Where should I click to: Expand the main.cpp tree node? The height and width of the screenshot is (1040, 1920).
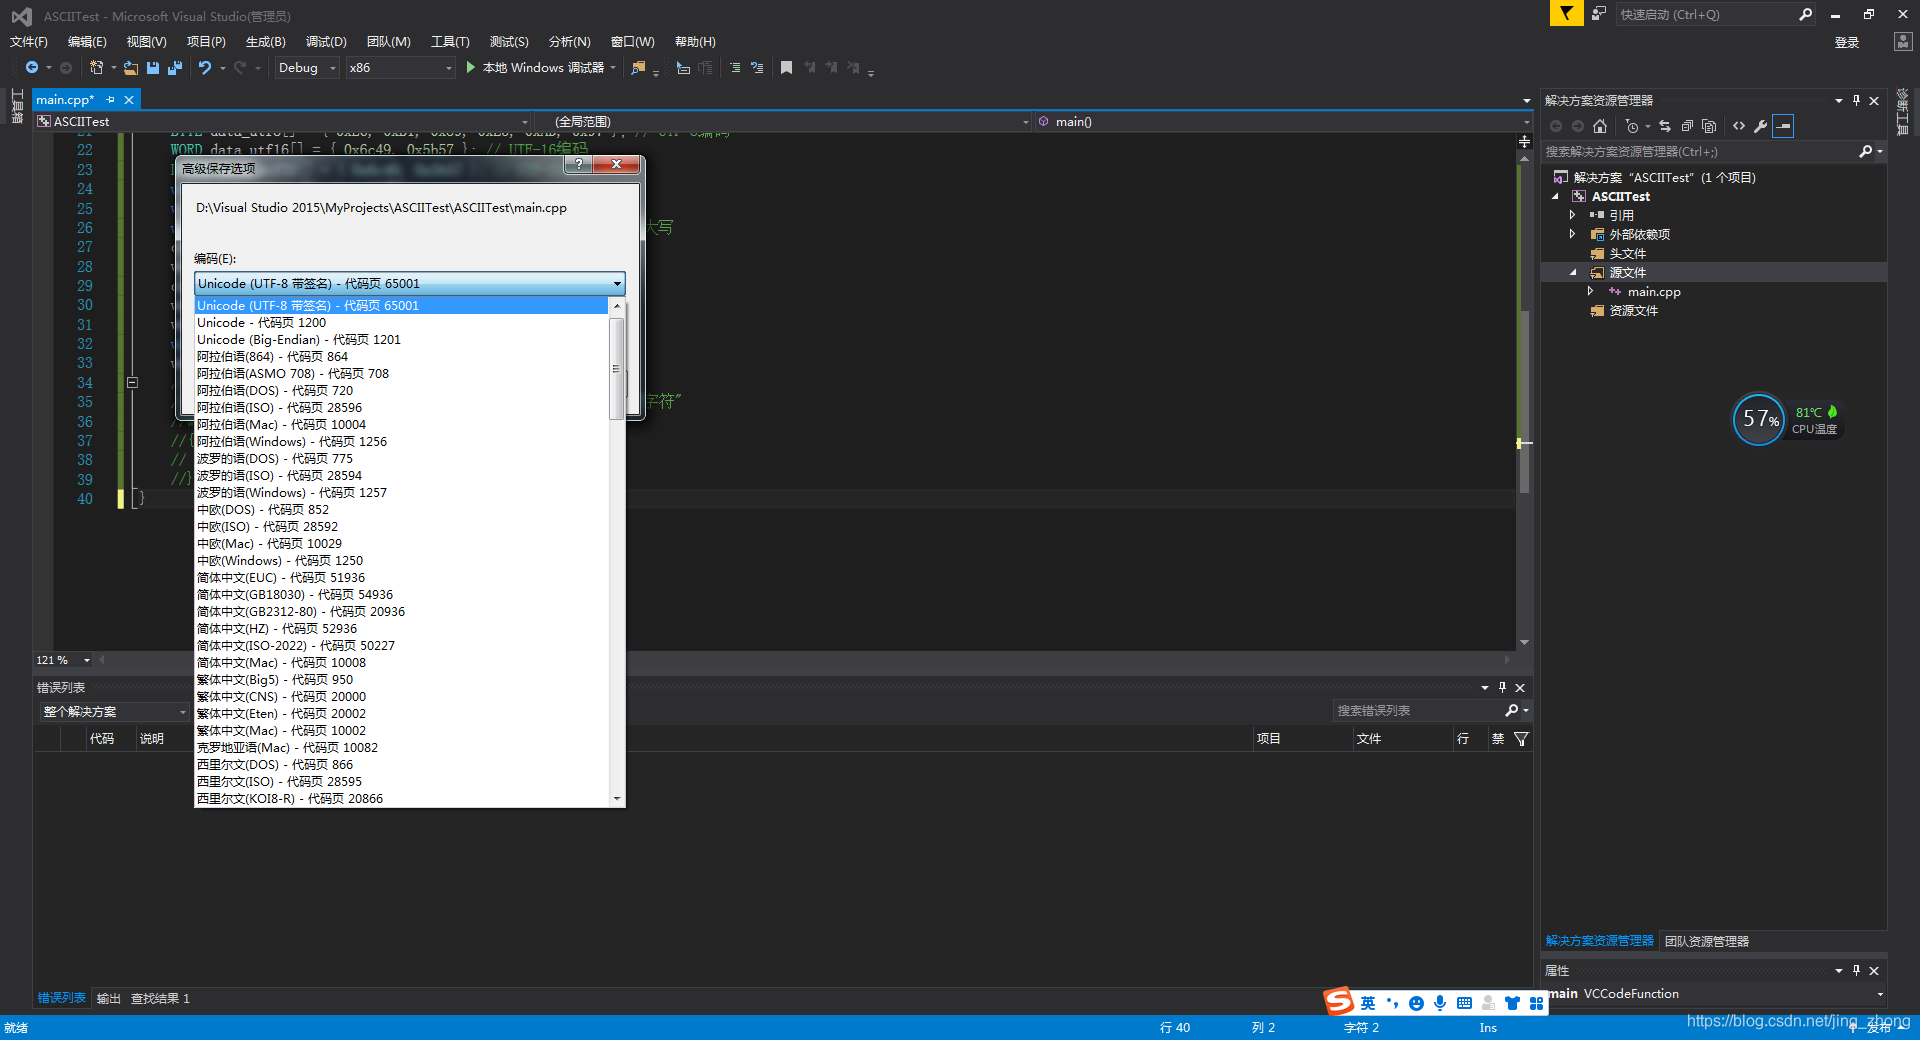[1591, 291]
